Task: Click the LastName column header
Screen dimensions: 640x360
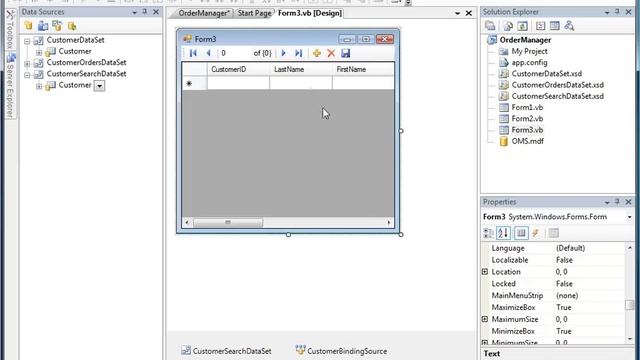Action: (301, 69)
